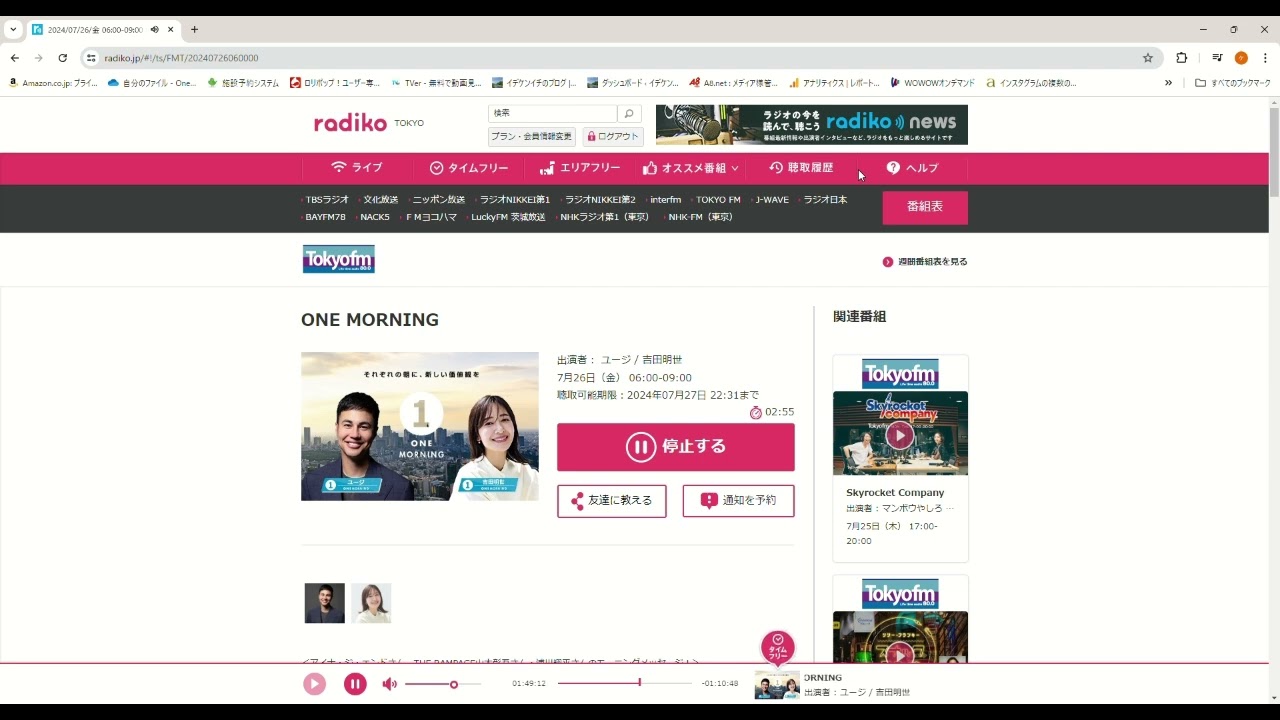Click the 番組表 program guide button
1280x720 pixels.
pyautogui.click(x=924, y=207)
